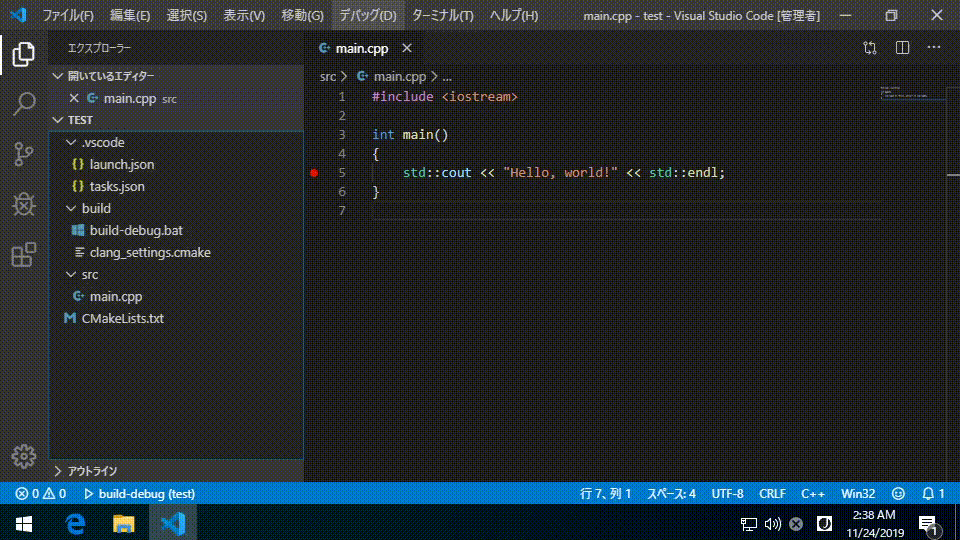
Task: Open the Source Control view icon
Action: pos(24,154)
